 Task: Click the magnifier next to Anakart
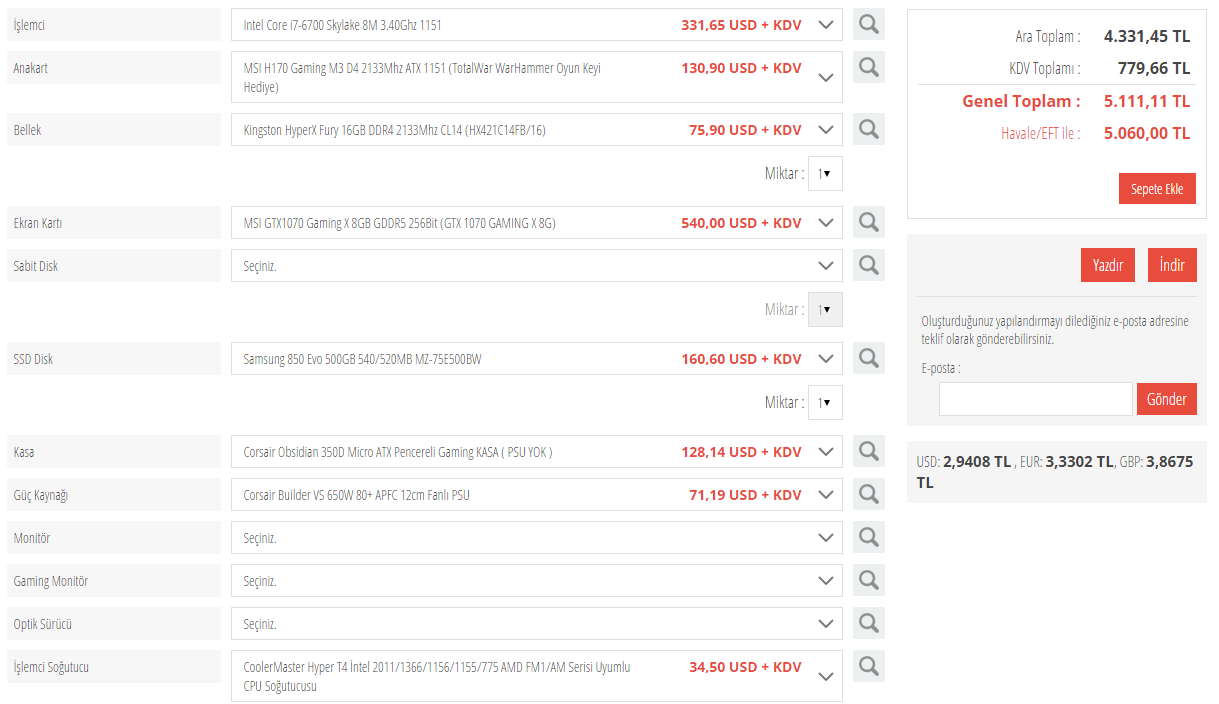point(868,67)
